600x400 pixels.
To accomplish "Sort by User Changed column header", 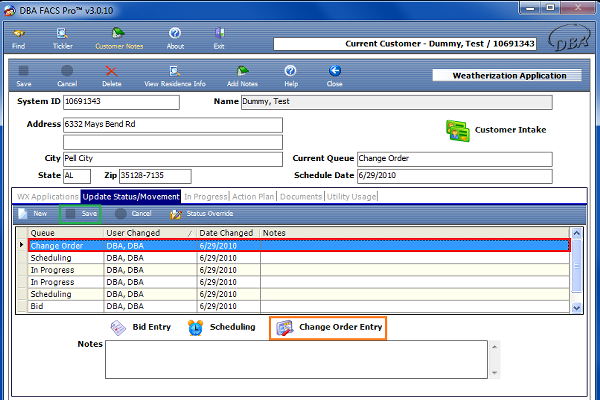I will pos(150,233).
